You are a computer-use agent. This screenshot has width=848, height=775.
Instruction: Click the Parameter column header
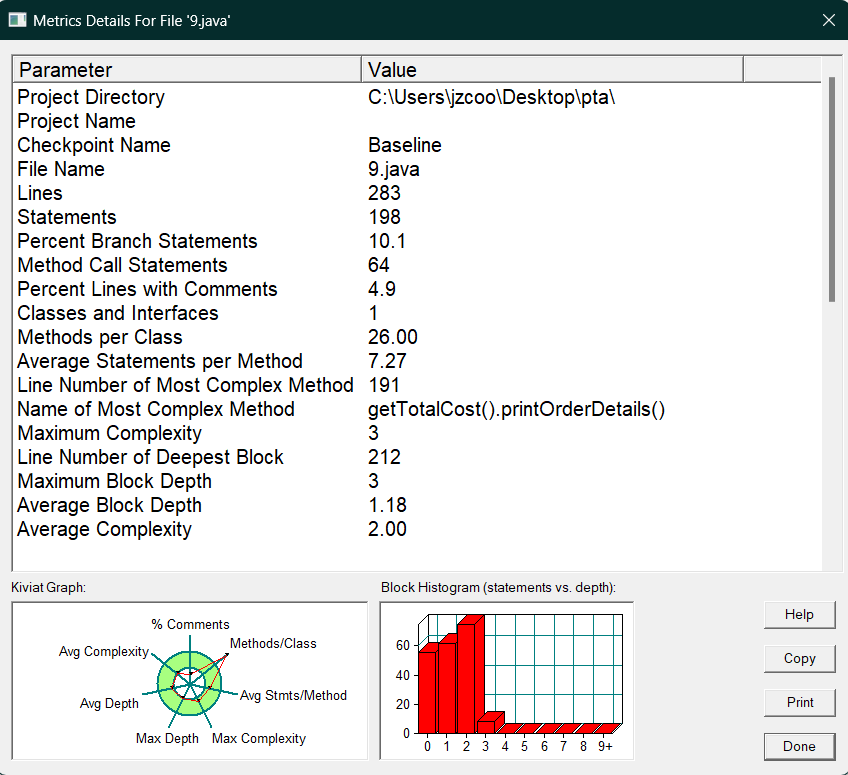(187, 70)
